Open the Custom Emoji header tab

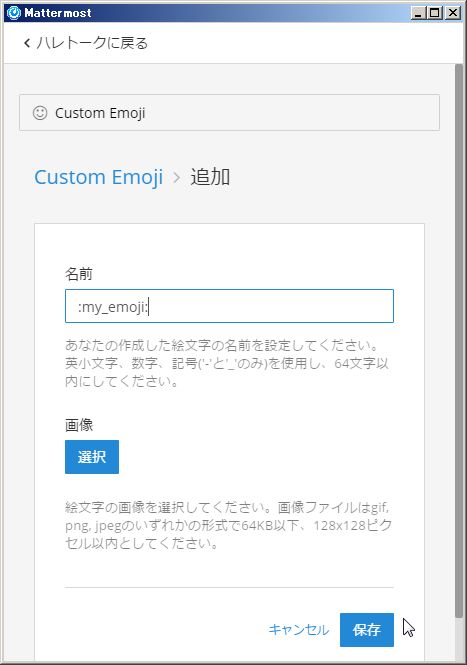point(229,112)
